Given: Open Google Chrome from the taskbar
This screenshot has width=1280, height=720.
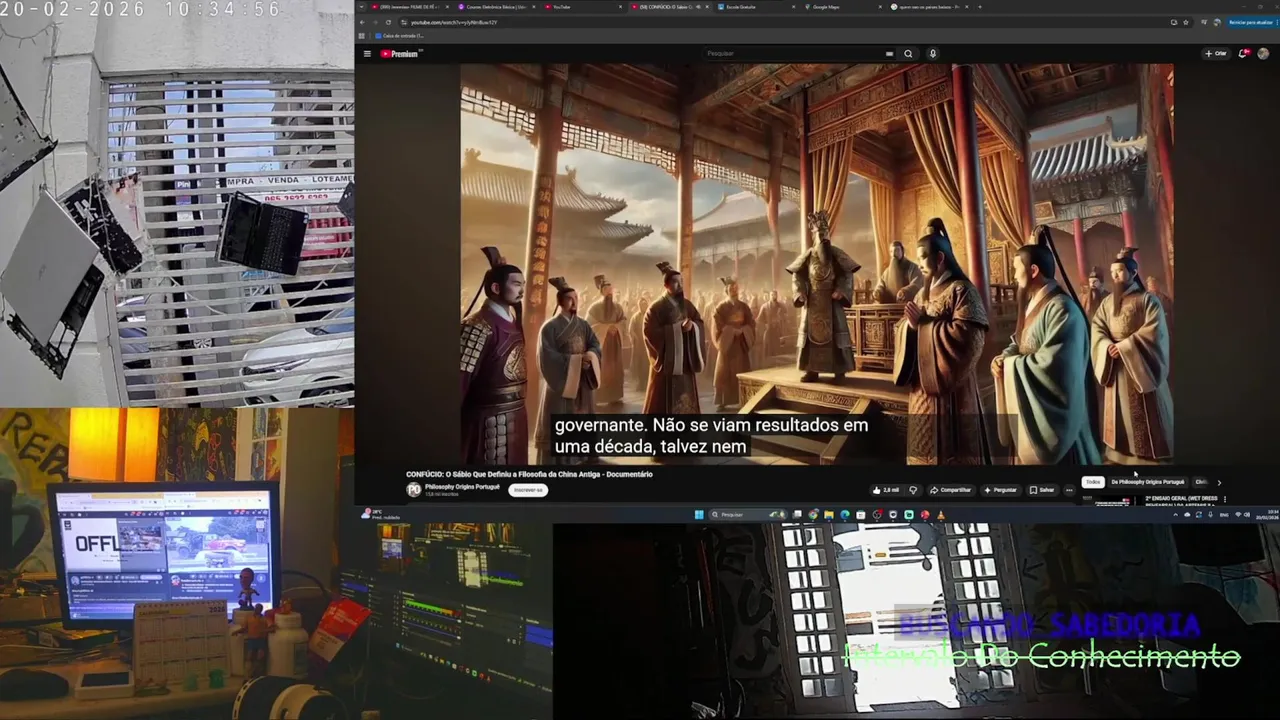Looking at the screenshot, I should click(813, 515).
